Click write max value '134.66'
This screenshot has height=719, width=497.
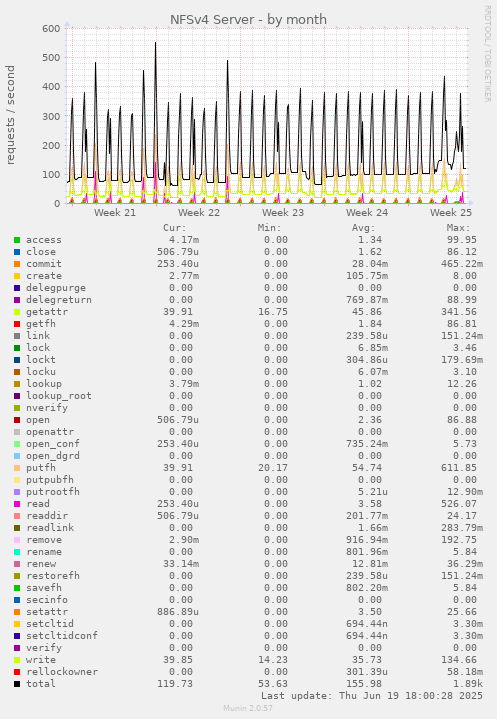pyautogui.click(x=459, y=660)
